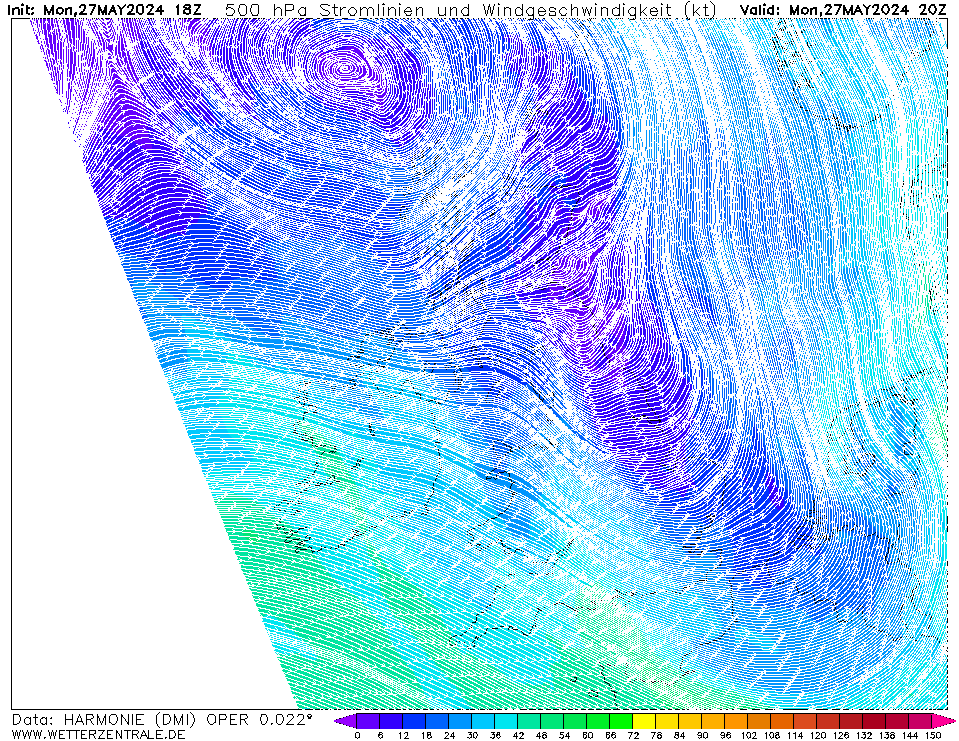
Task: Select the crimson swatch between 144 and 150
Action: (920, 721)
